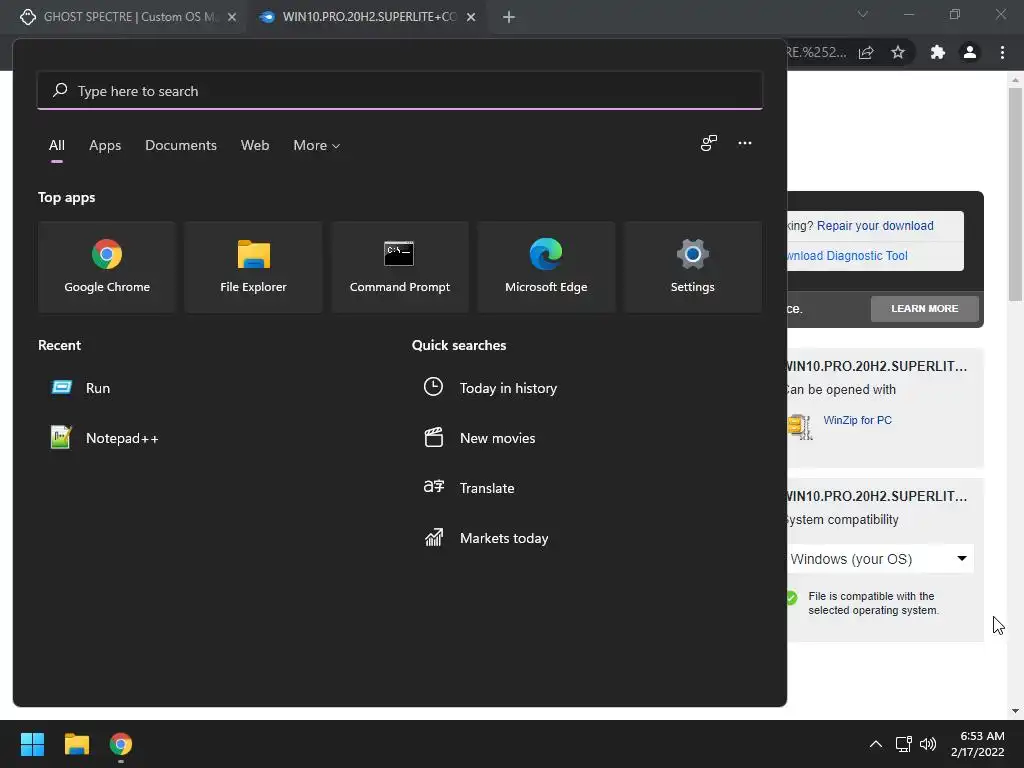
Task: Select Markets today quick search
Action: pyautogui.click(x=486, y=538)
